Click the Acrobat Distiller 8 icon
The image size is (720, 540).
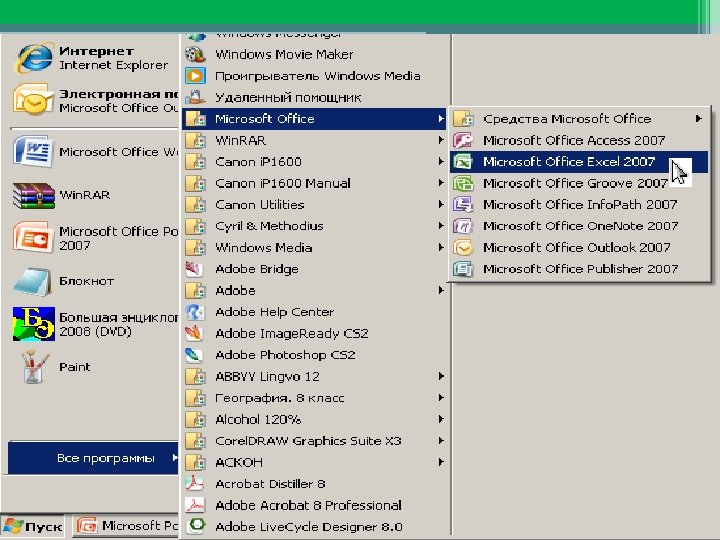[x=195, y=484]
